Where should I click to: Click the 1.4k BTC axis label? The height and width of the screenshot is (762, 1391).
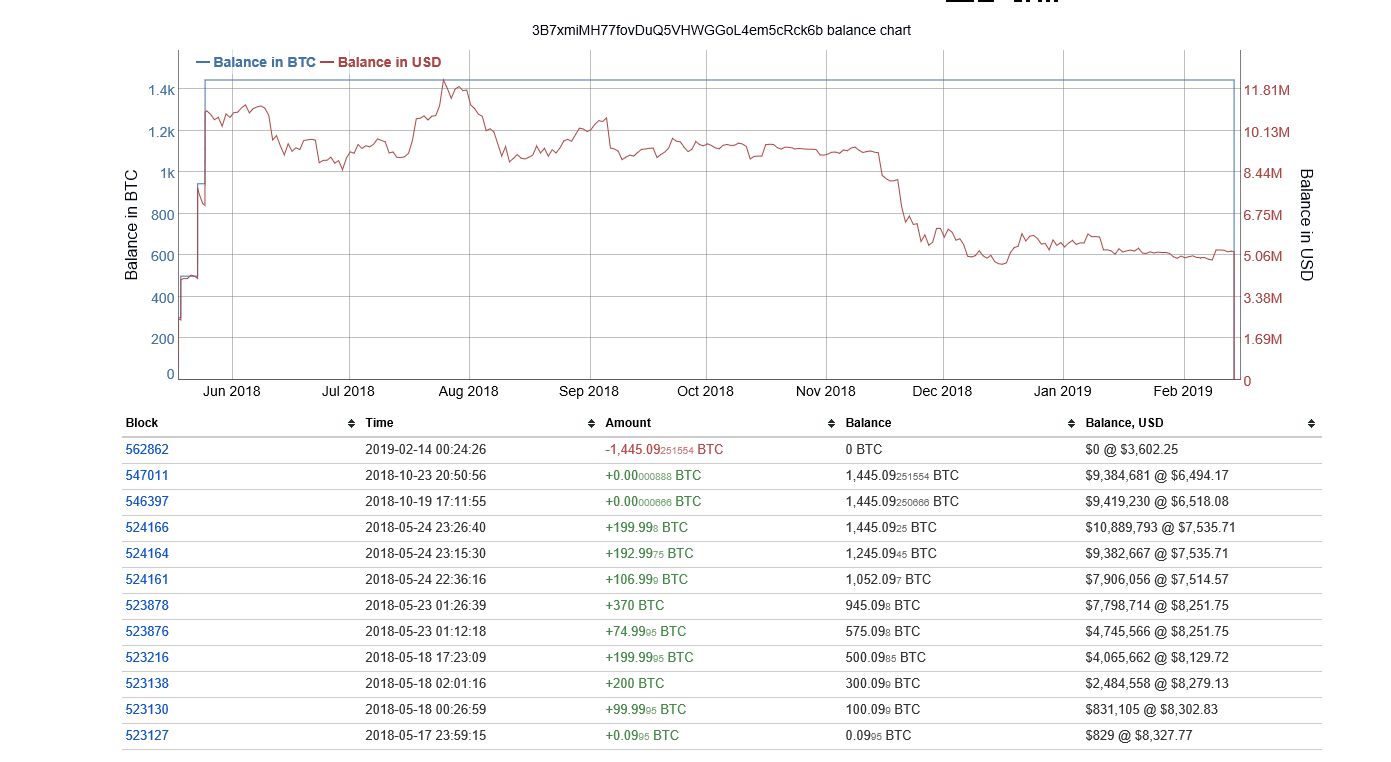(x=162, y=90)
